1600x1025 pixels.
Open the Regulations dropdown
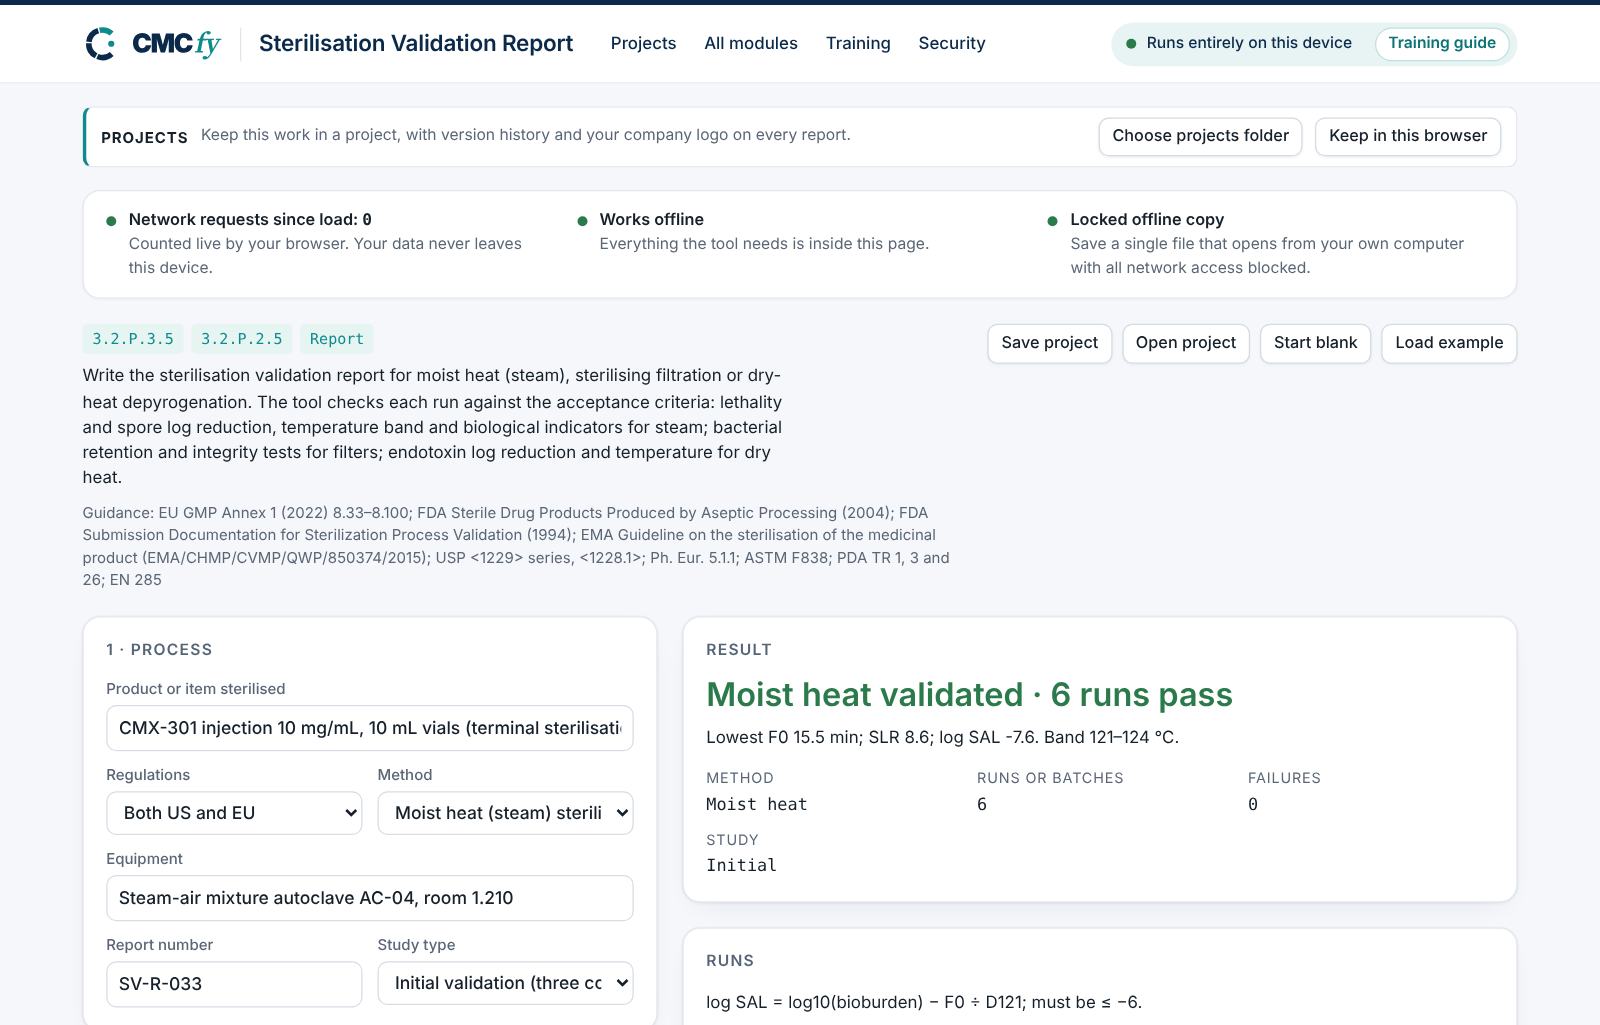(234, 813)
